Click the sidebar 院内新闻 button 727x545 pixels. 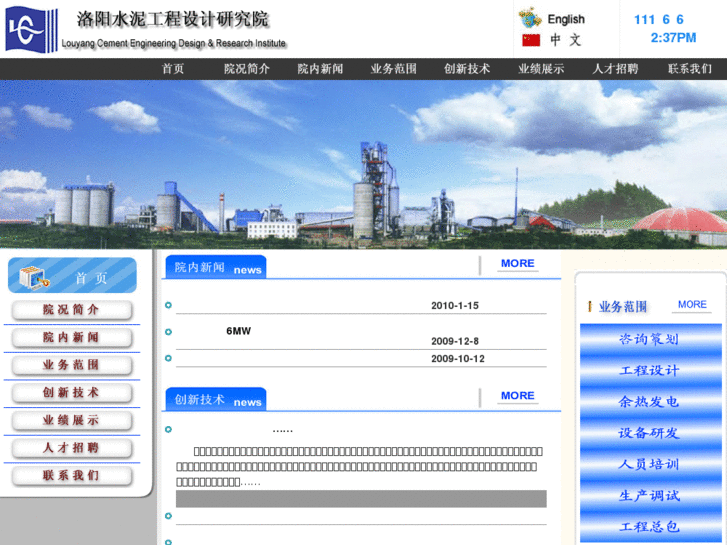[x=72, y=338]
